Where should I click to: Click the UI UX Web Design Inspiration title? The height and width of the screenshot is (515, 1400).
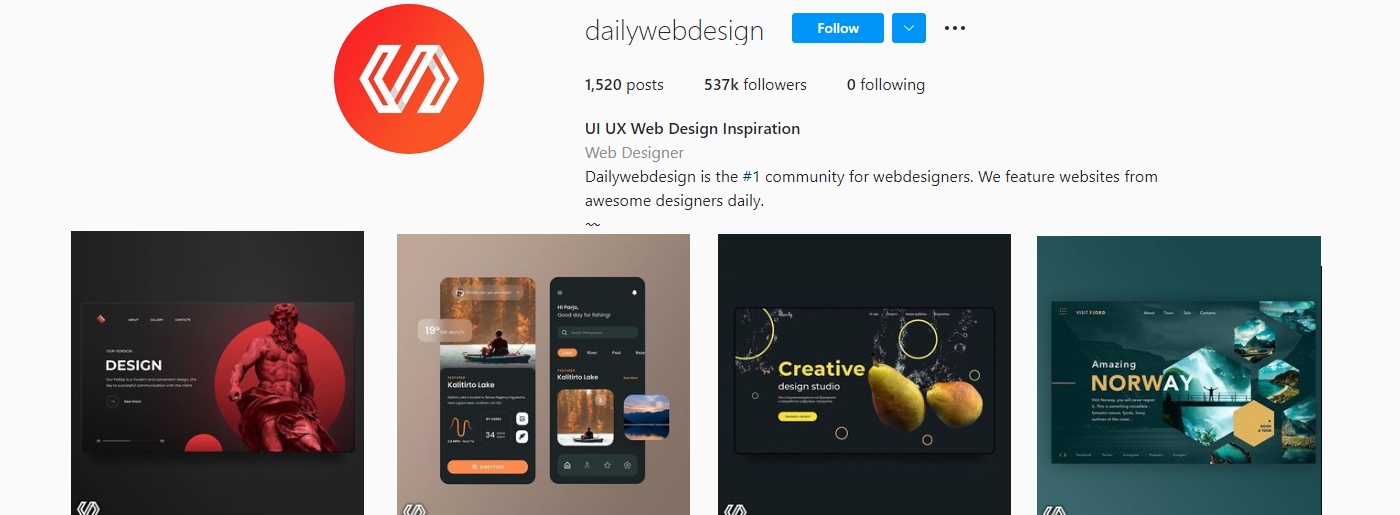(x=692, y=129)
